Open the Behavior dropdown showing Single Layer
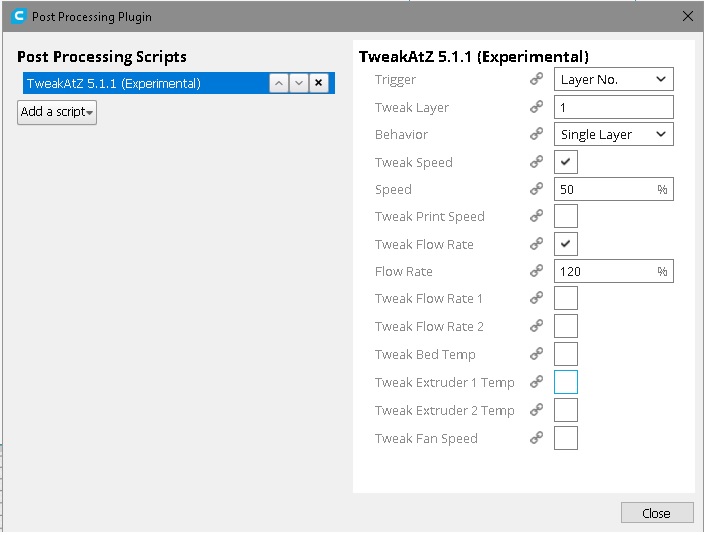The height and width of the screenshot is (535, 705). (614, 134)
